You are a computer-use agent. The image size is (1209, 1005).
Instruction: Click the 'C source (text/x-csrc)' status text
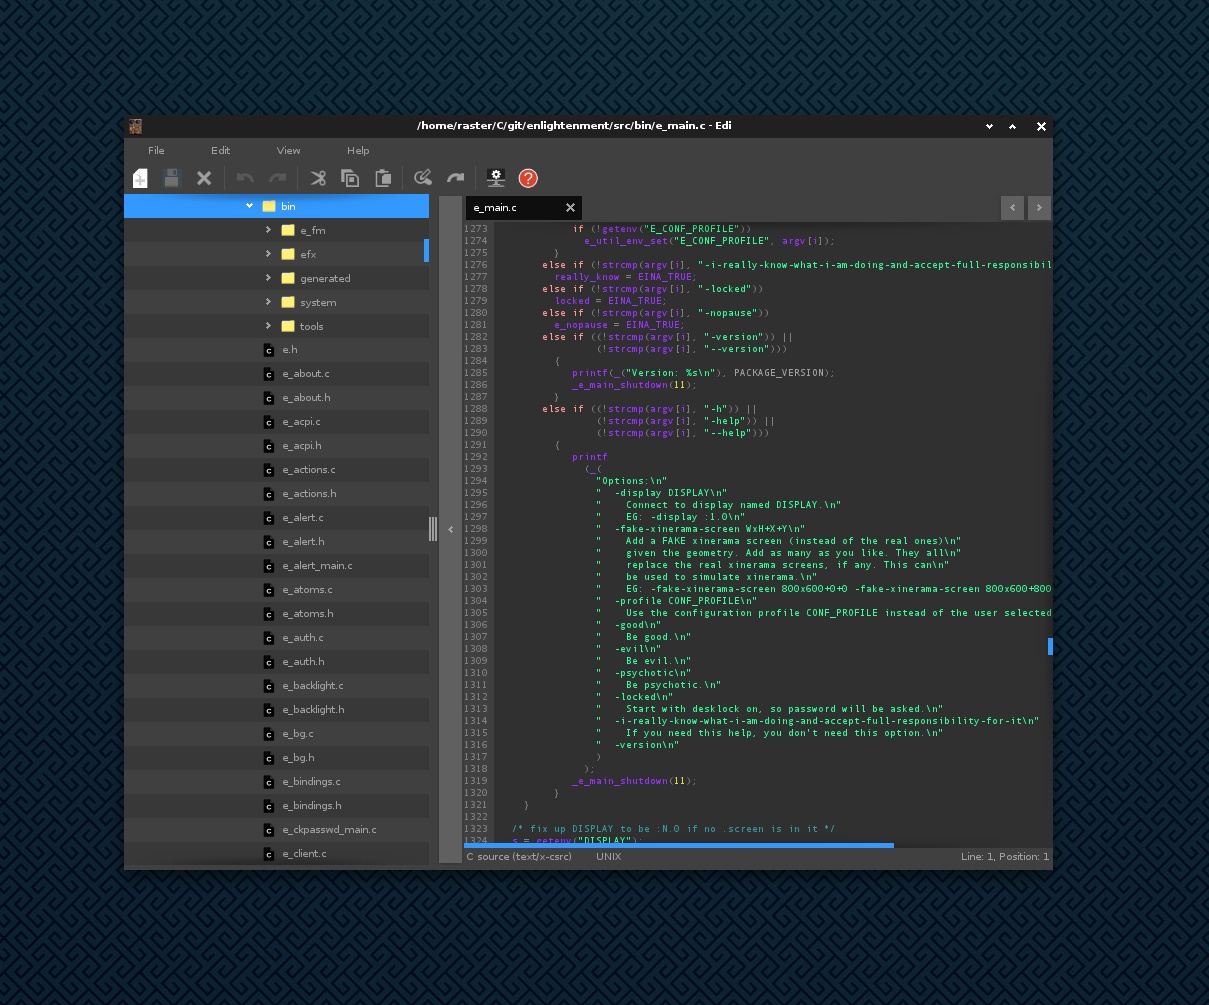pyautogui.click(x=519, y=857)
